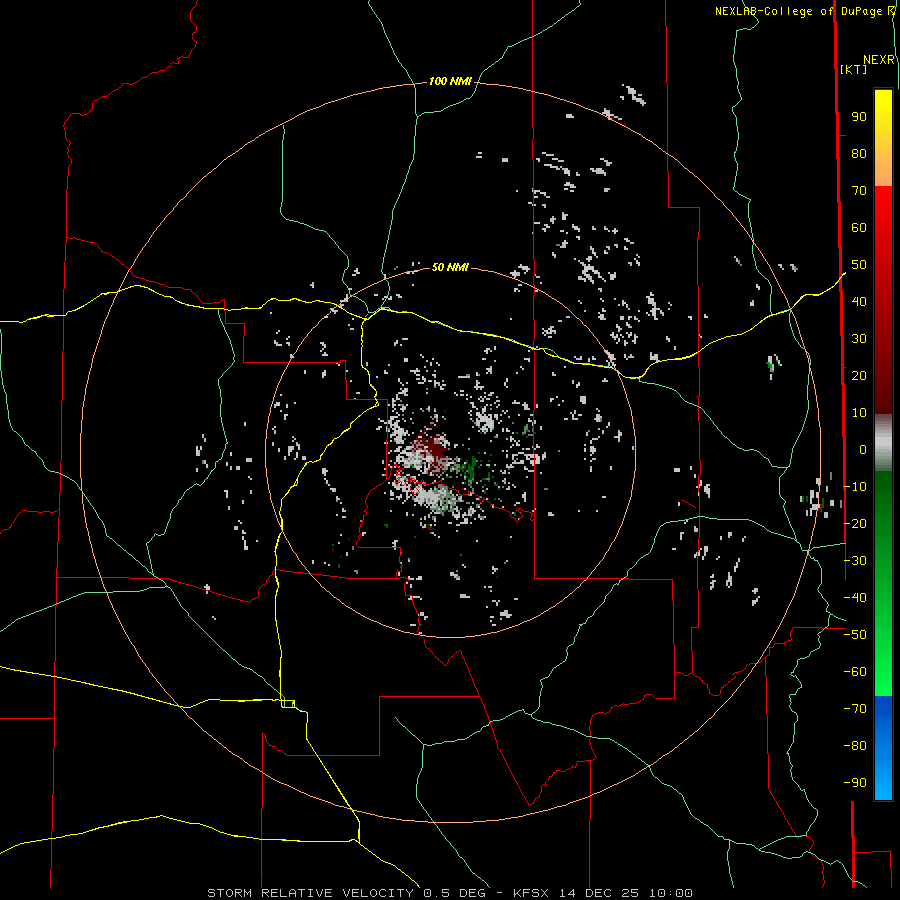The height and width of the screenshot is (900, 900).
Task: Pick the bright red color bar segment
Action: [883, 210]
